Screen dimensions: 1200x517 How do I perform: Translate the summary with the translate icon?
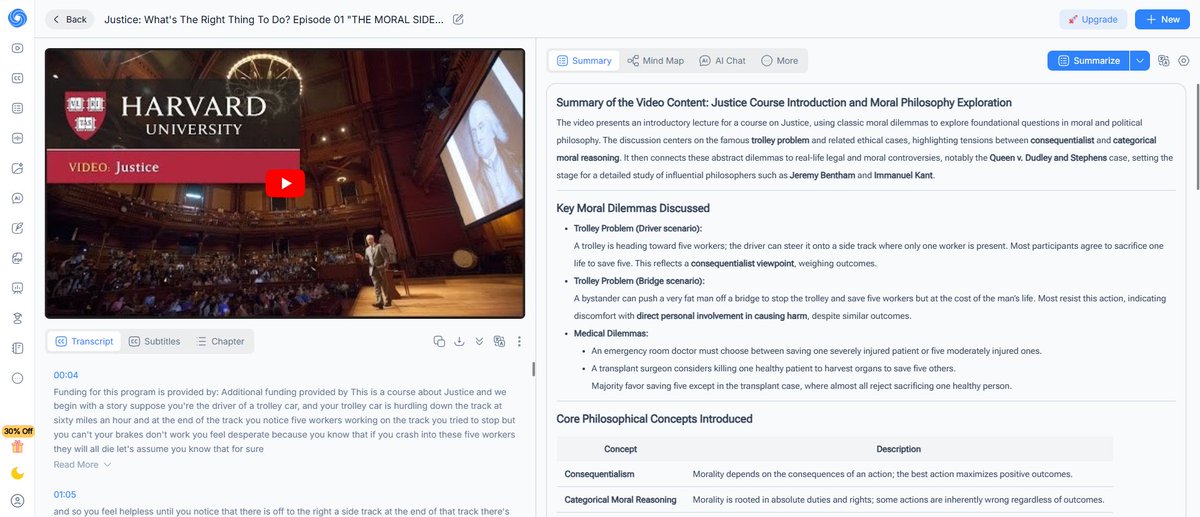pos(1164,61)
